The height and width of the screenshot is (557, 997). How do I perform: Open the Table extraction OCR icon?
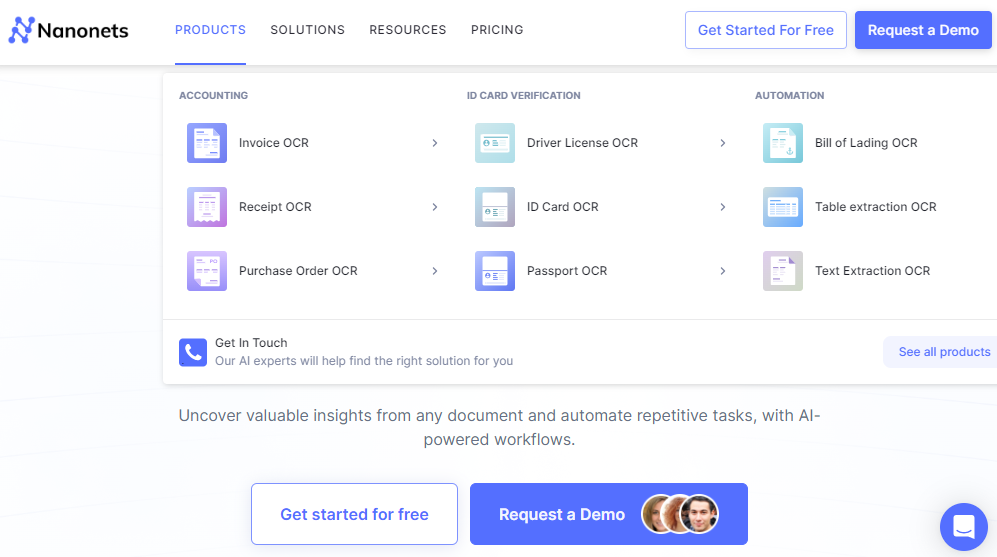783,207
